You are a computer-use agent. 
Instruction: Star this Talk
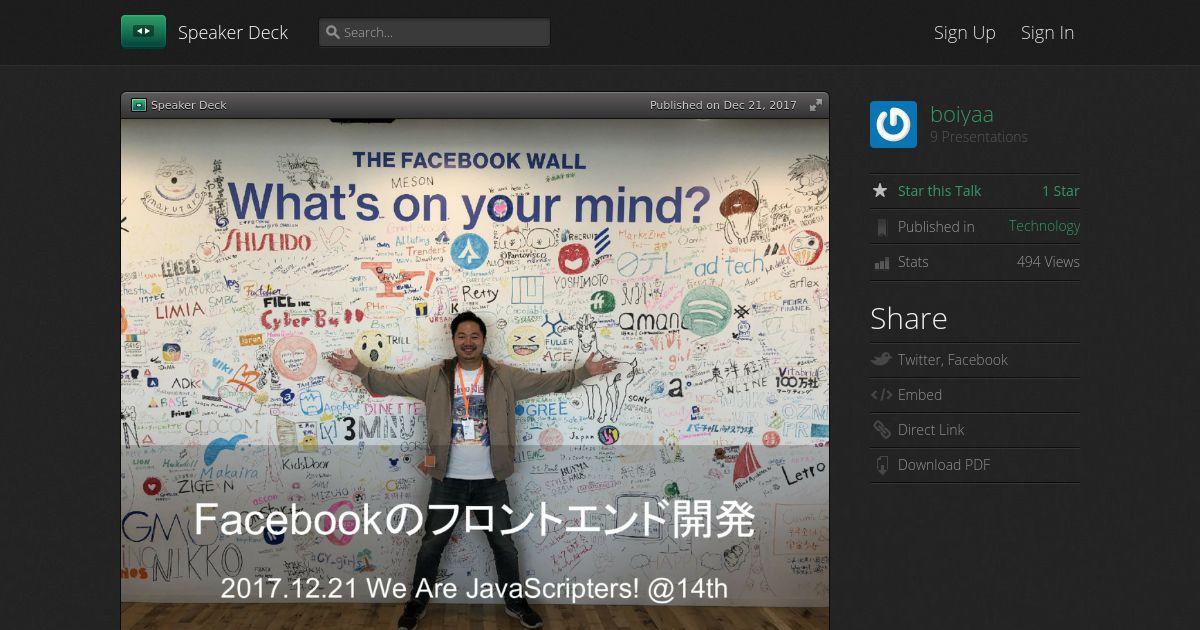[x=939, y=191]
